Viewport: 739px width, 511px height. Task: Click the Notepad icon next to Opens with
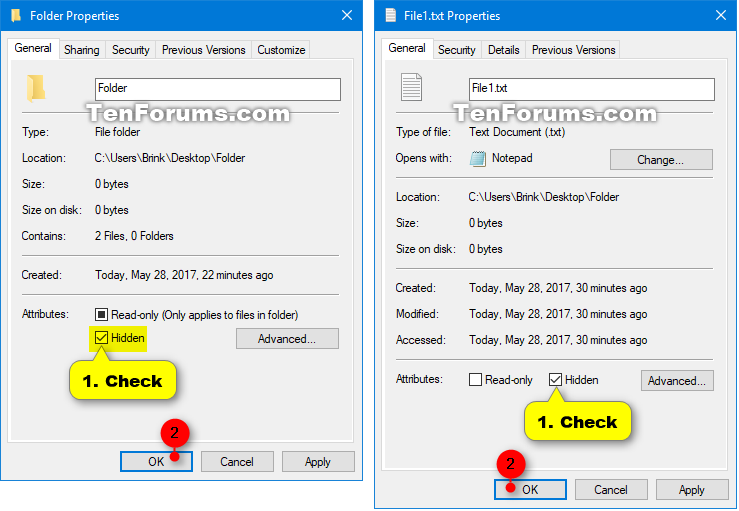[x=477, y=158]
